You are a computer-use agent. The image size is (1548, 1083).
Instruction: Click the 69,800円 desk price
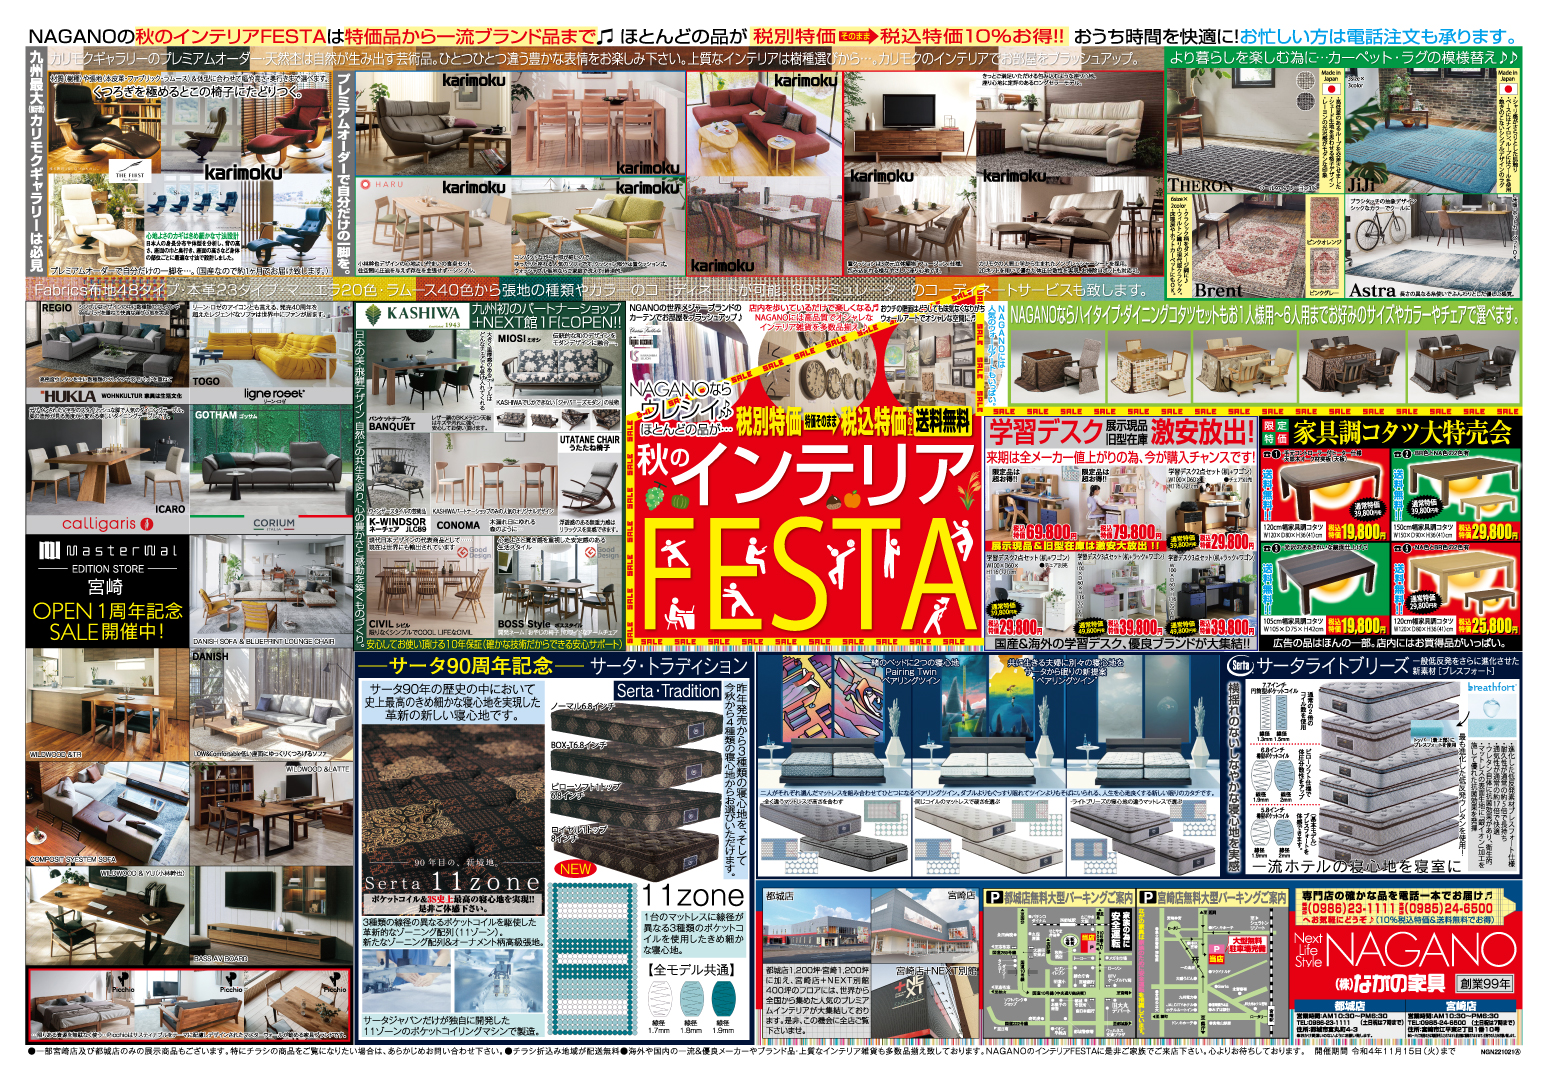[x=1045, y=533]
